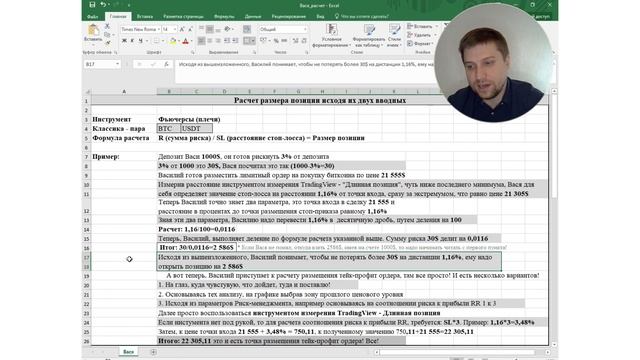Image resolution: width=640 pixels, height=360 pixels.
Task: Apply fill color with paint bucket icon
Action: (x=173, y=41)
